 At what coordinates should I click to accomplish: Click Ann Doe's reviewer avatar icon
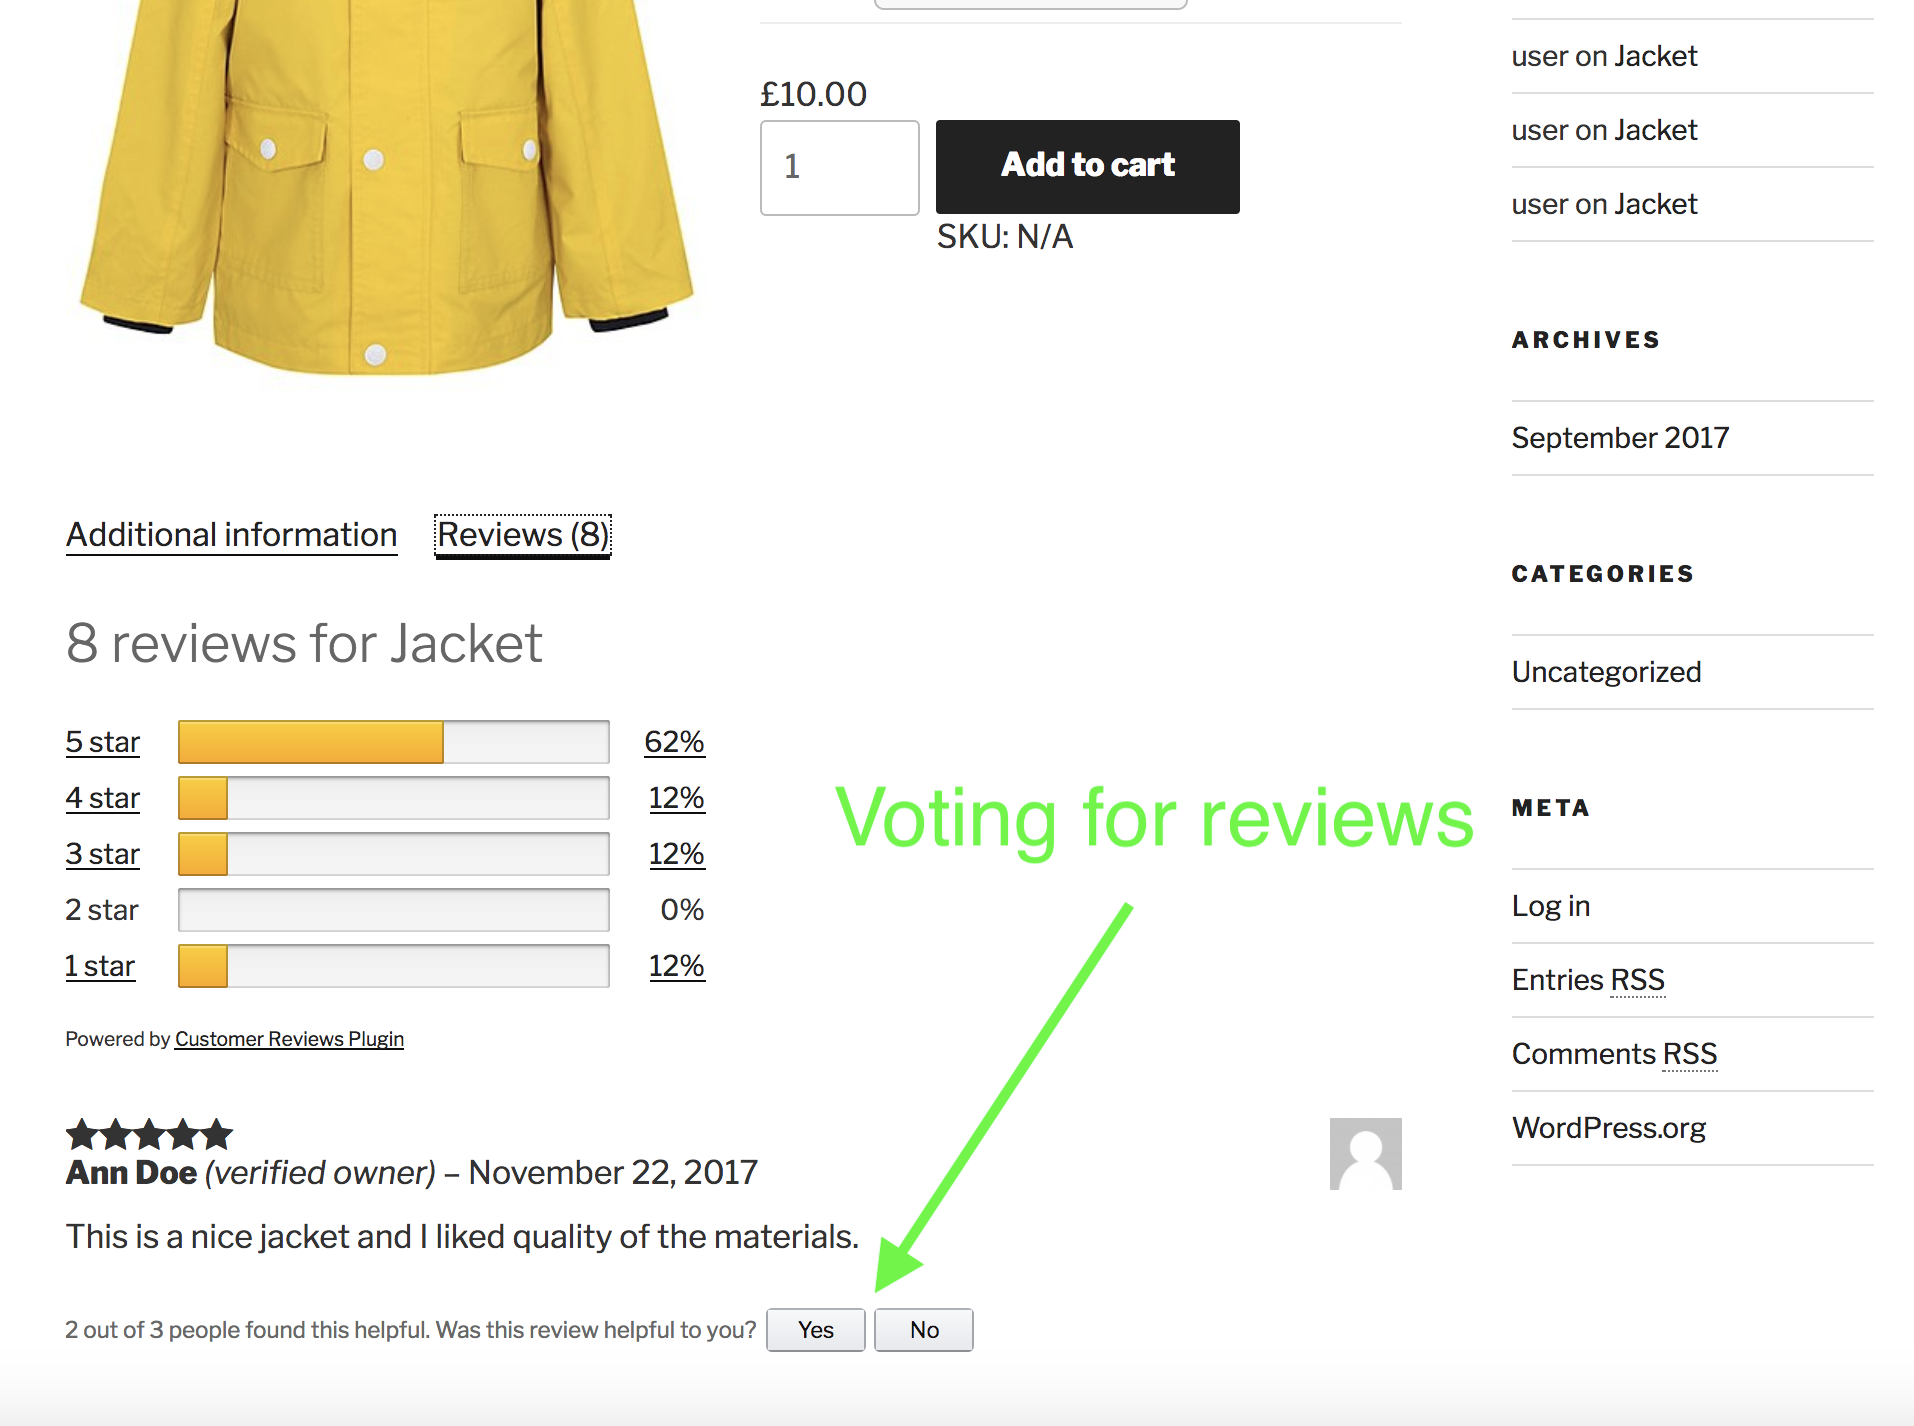[x=1365, y=1154]
